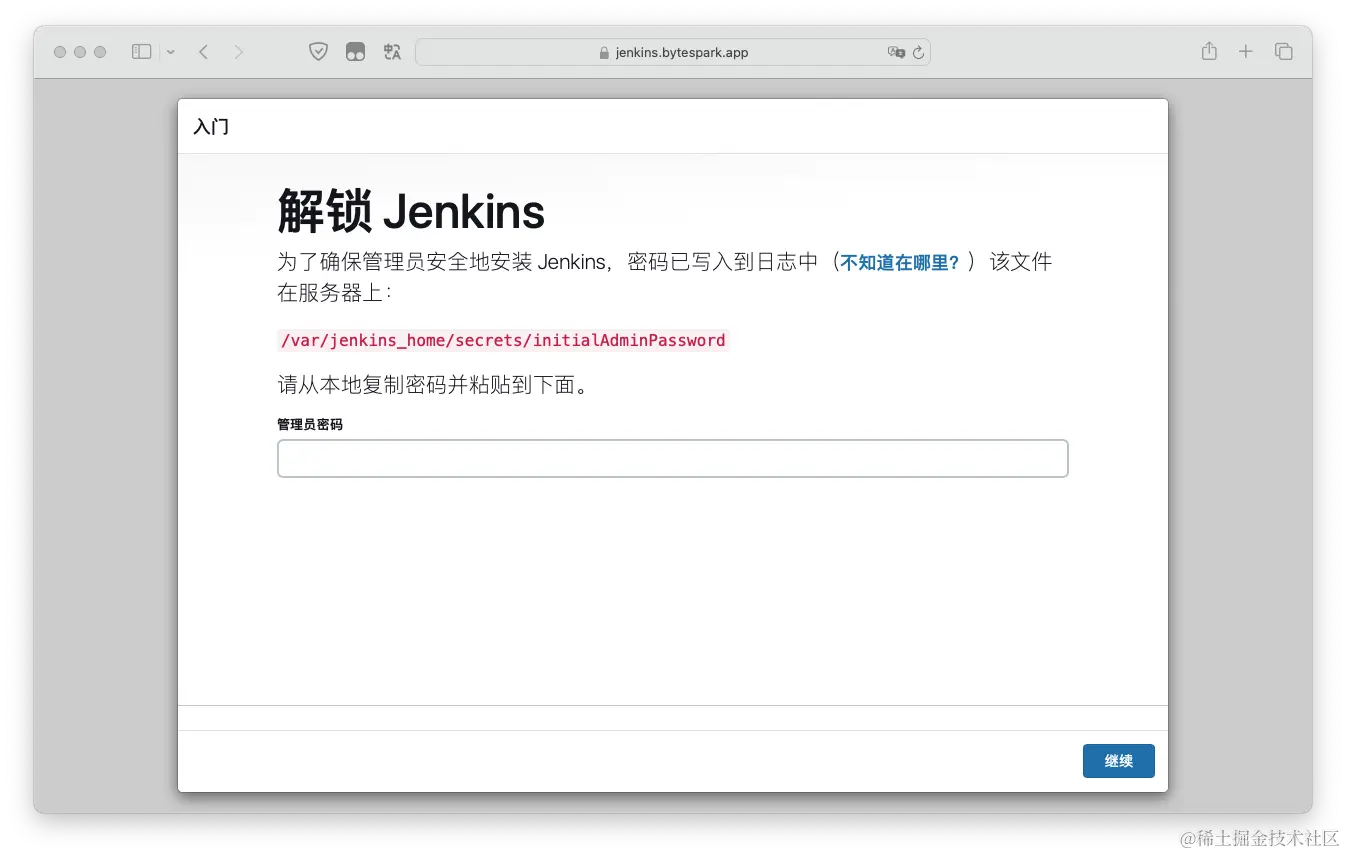Toggle the Safari sidebar
This screenshot has width=1346, height=855.
(141, 51)
